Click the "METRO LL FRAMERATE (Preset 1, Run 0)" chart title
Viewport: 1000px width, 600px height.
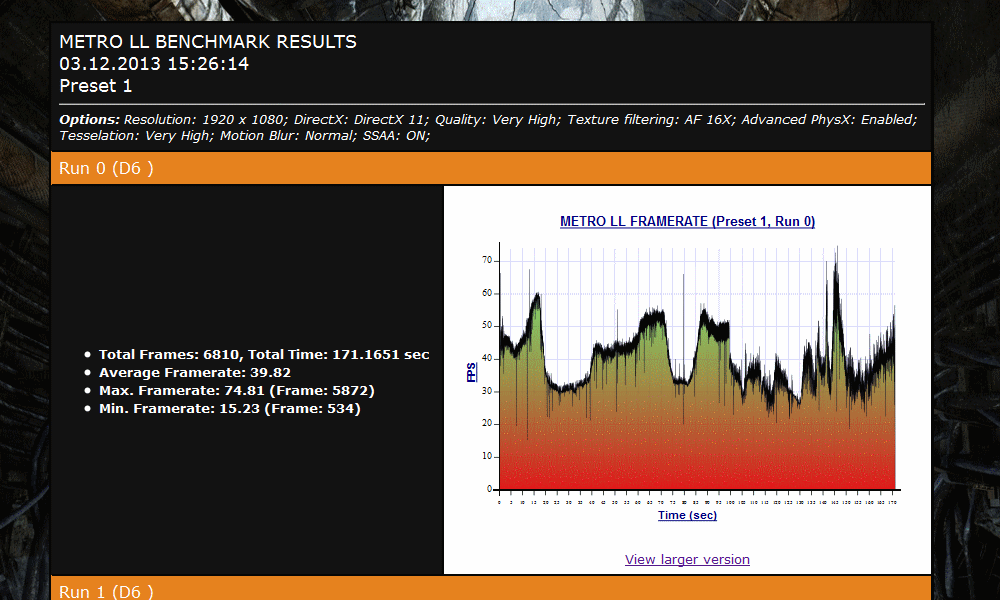(687, 221)
